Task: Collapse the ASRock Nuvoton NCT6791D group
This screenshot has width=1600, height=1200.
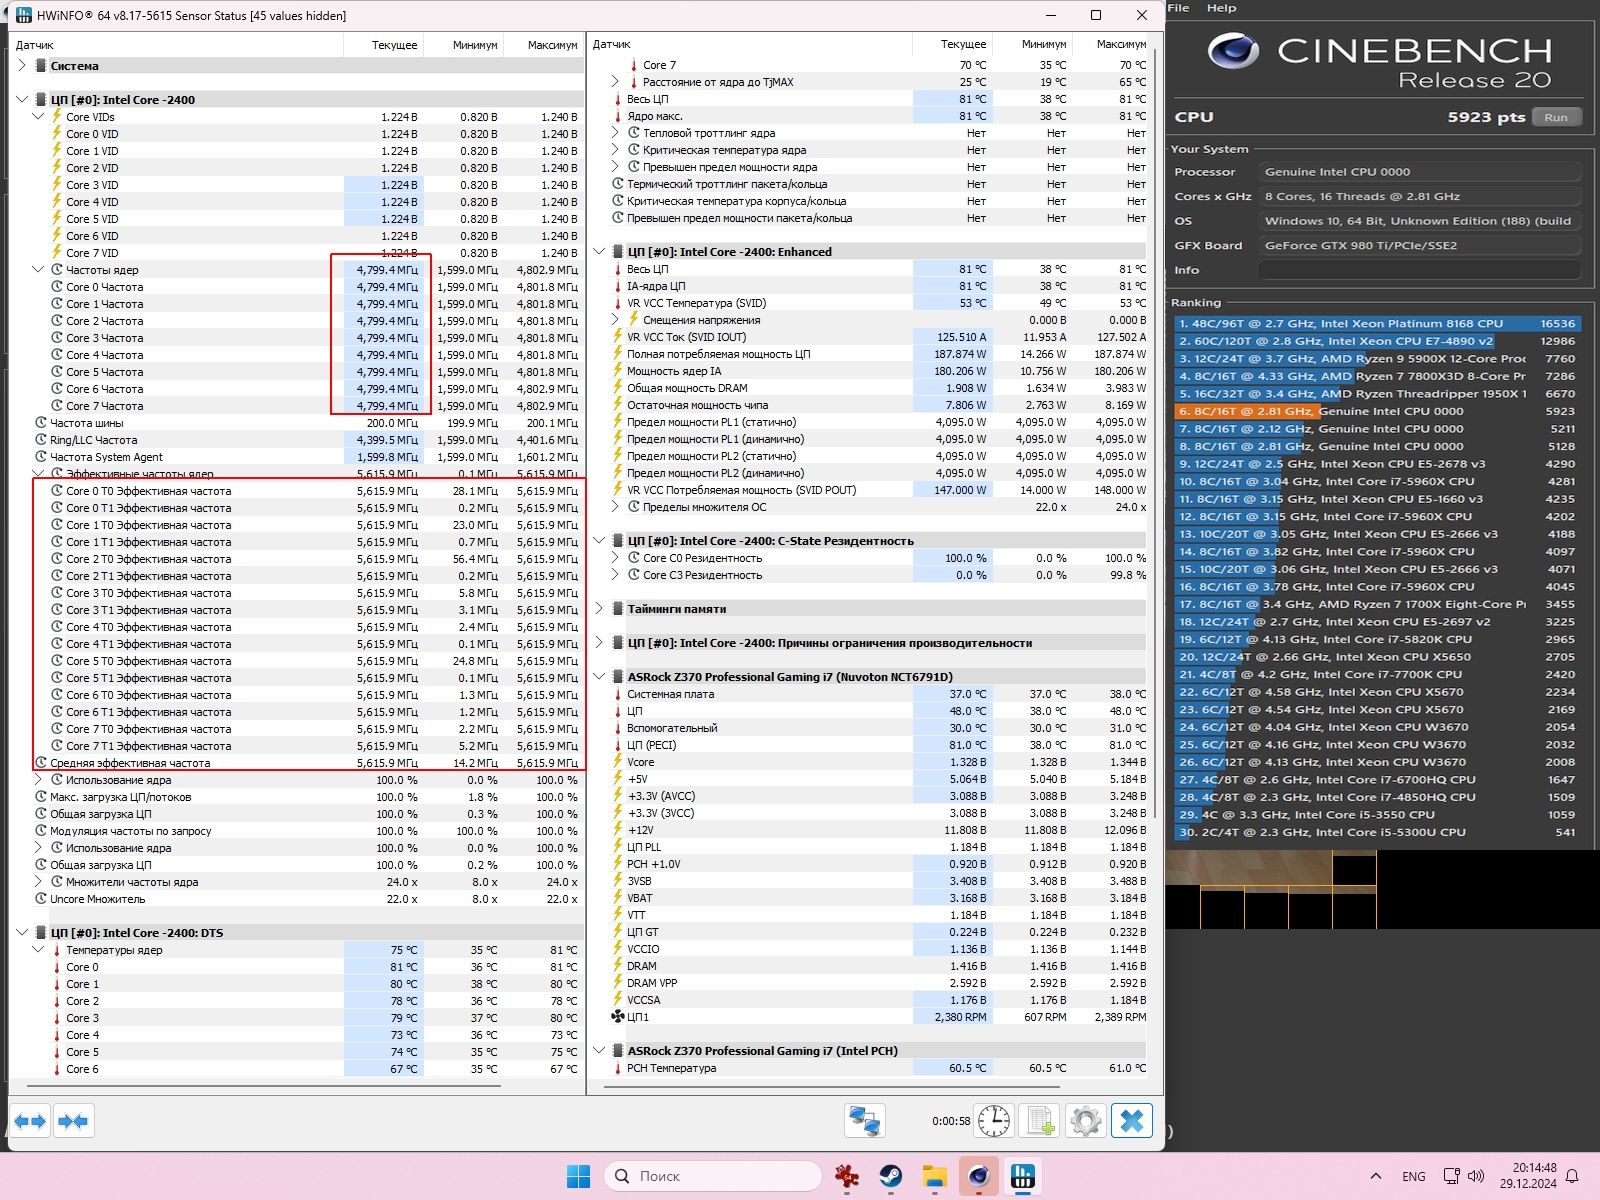Action: (599, 677)
